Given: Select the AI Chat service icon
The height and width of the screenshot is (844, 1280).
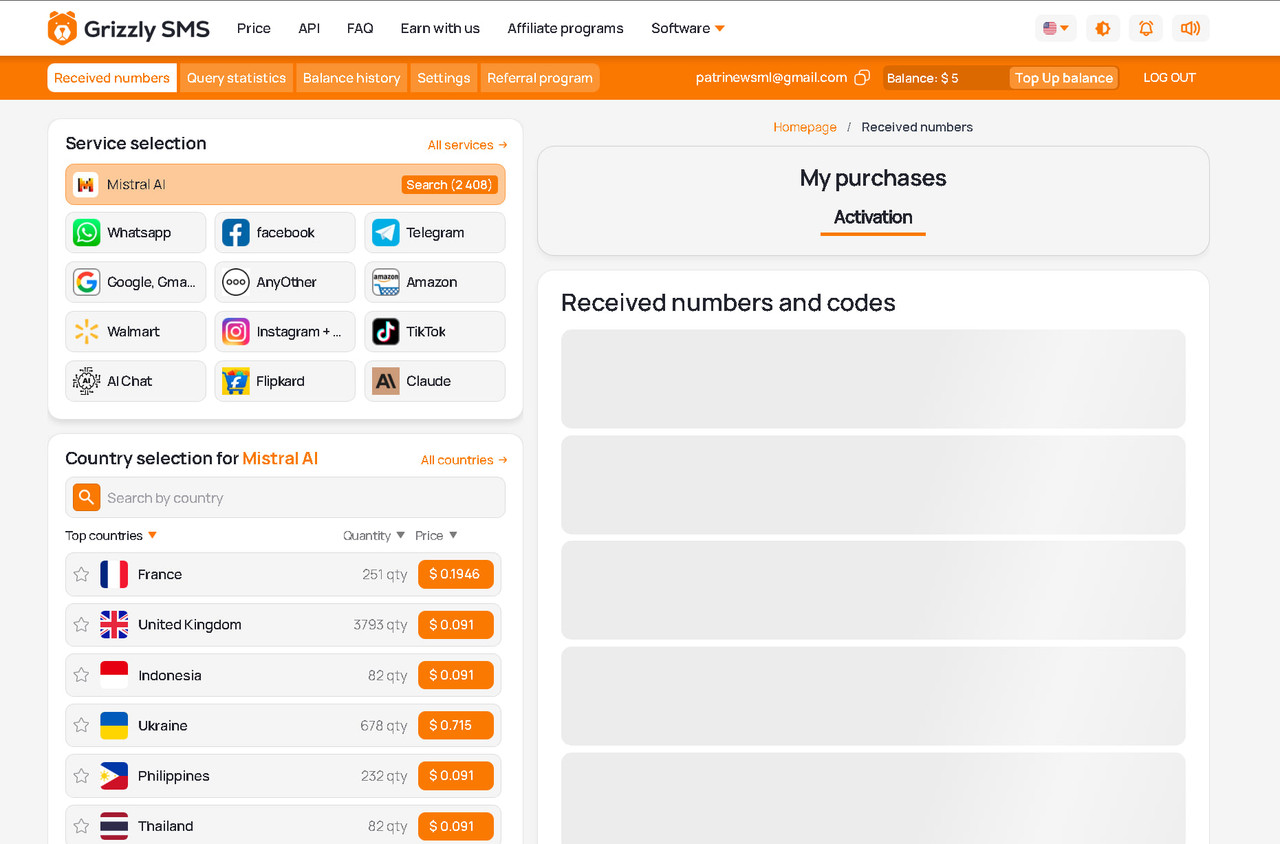Looking at the screenshot, I should tap(87, 381).
